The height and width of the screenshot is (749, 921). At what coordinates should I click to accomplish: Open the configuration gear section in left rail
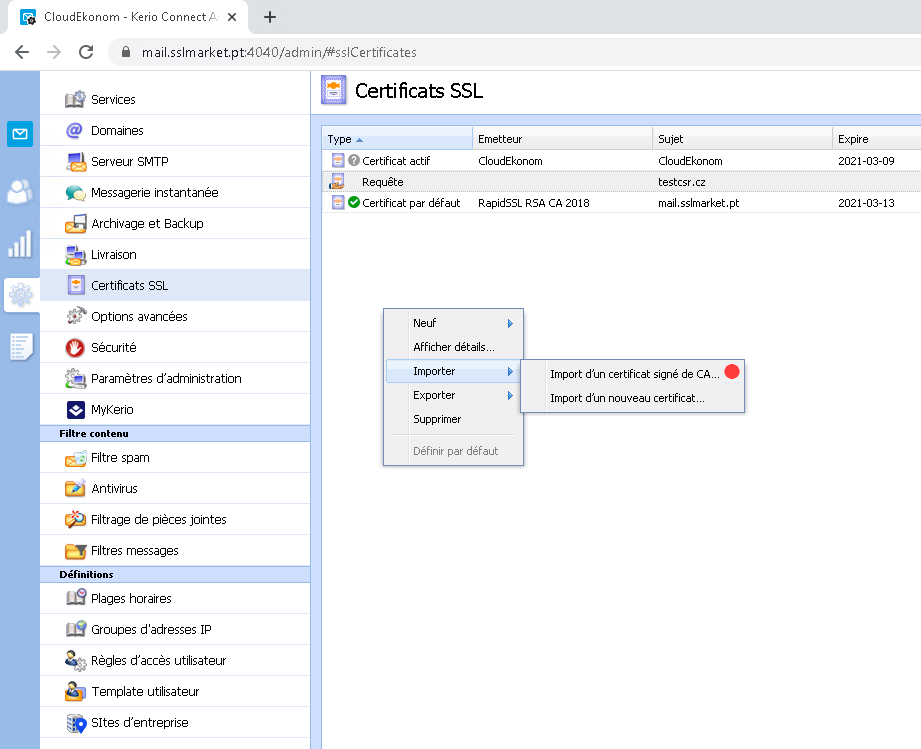coord(21,295)
